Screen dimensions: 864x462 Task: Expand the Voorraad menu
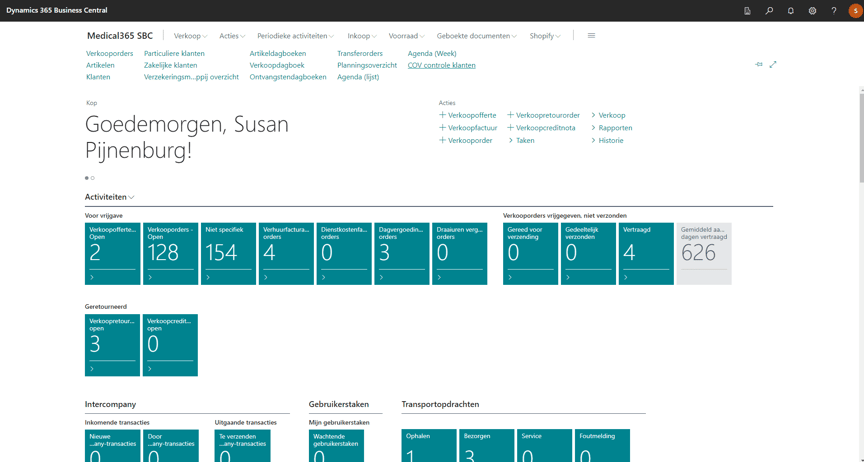[x=407, y=36]
